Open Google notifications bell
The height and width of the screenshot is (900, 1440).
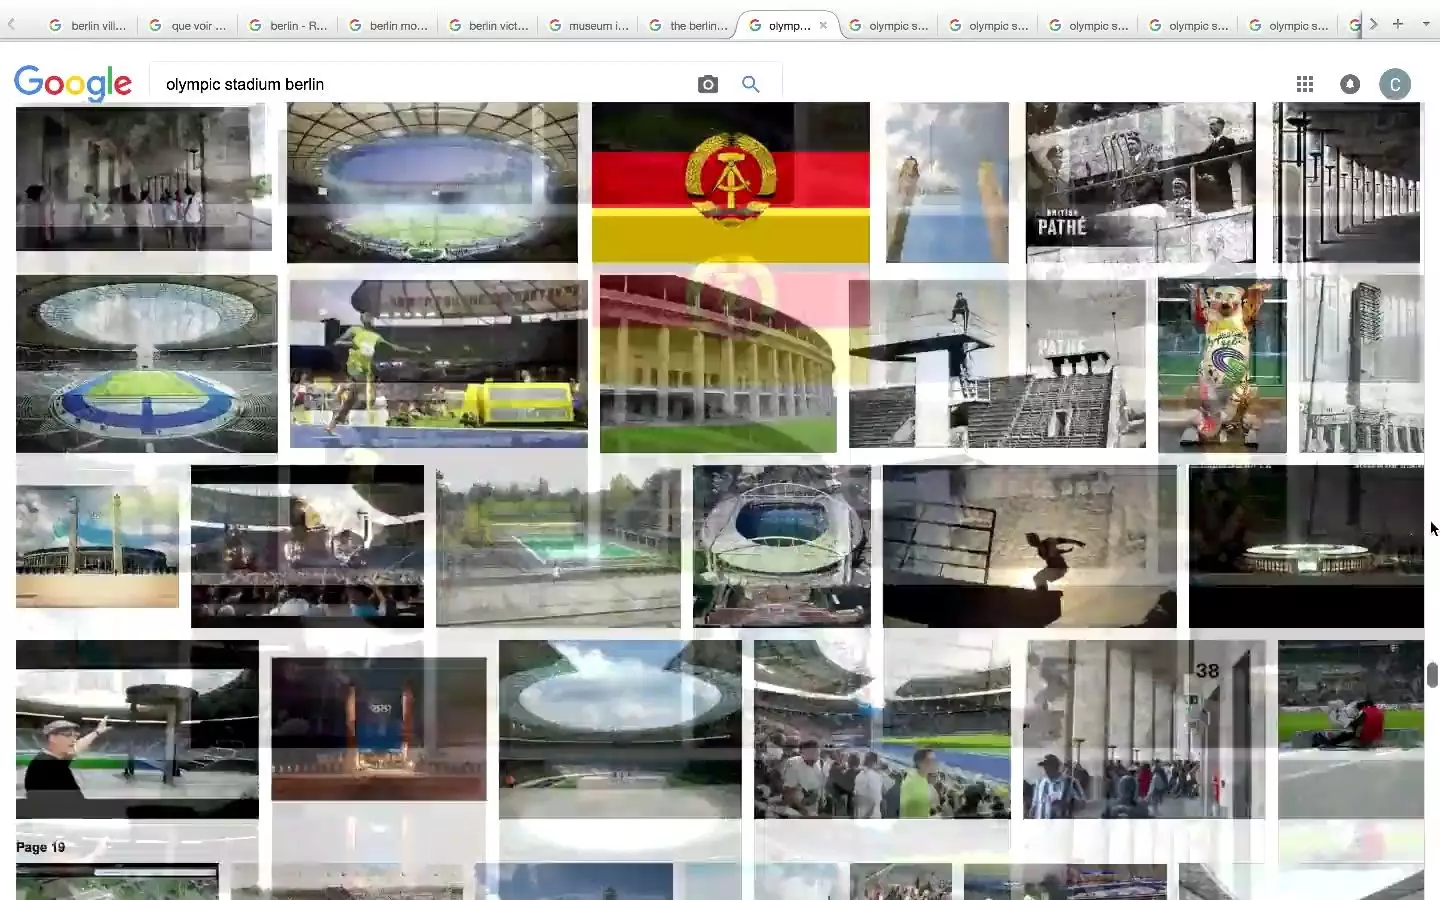(1350, 85)
